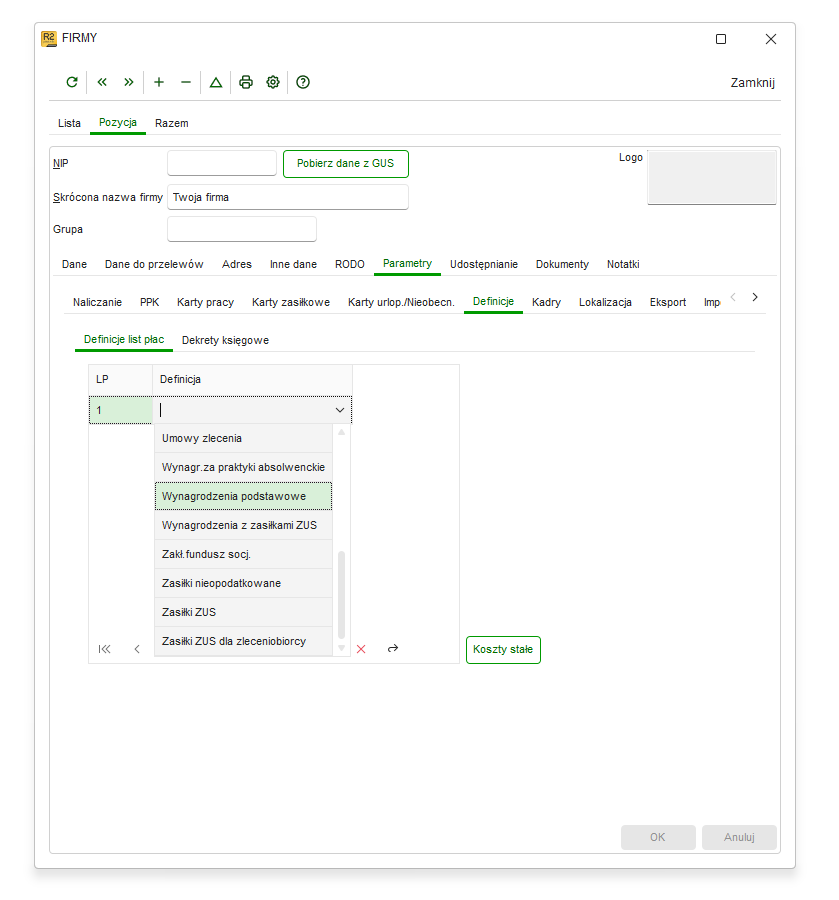Viewport: 839px width, 900px height.
Task: Cancel the edit with the red X icon
Action: pos(361,649)
